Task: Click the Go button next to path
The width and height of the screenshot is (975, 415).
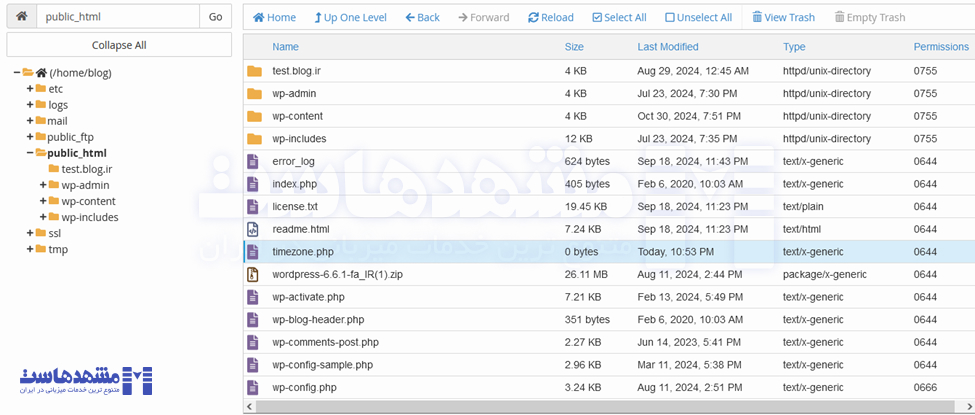Action: 216,17
